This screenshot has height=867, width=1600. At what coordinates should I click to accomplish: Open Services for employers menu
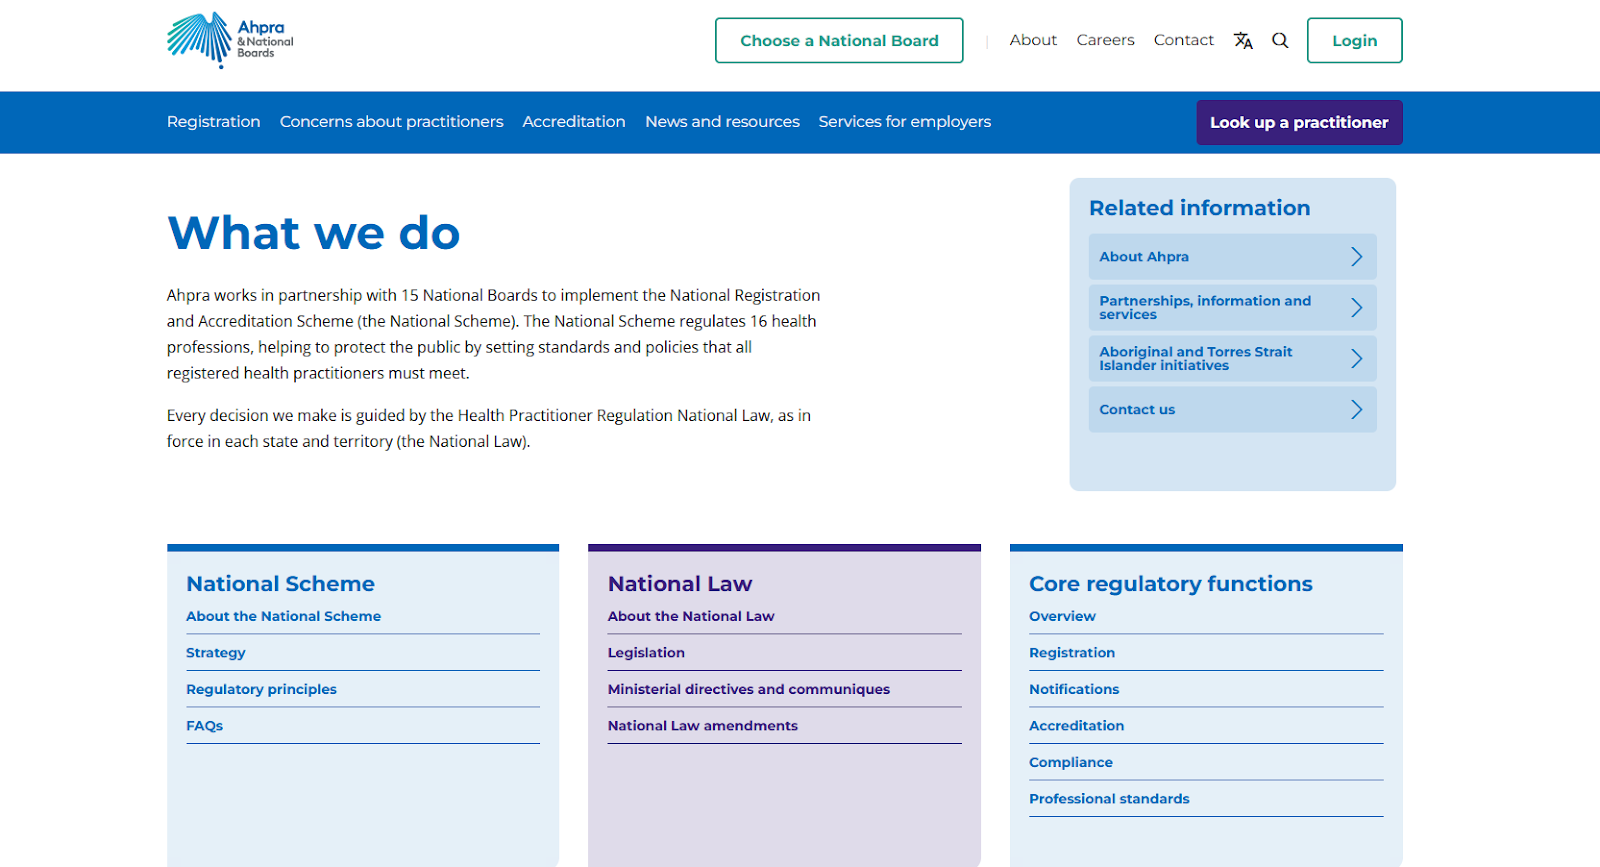905,122
